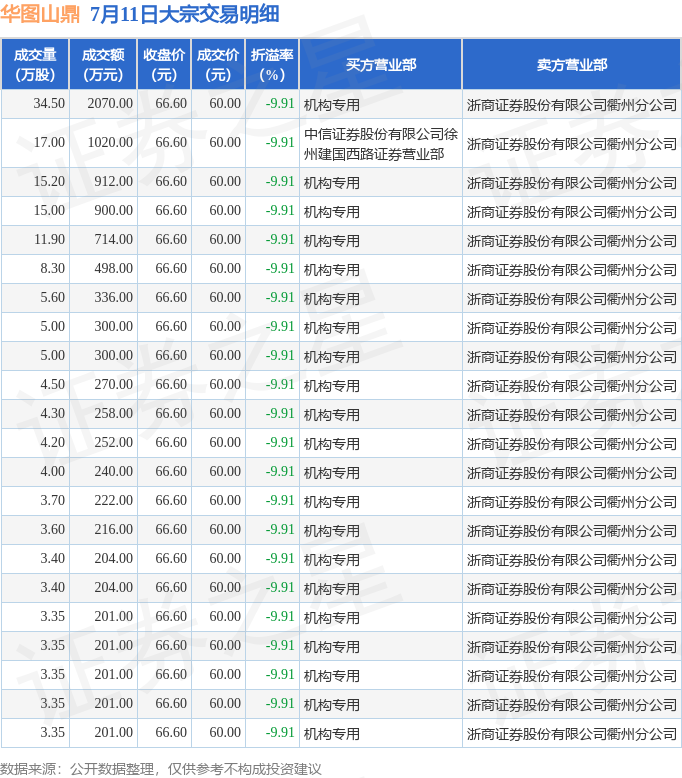Click the 7月11日大宗交易明细 heading

(x=185, y=14)
